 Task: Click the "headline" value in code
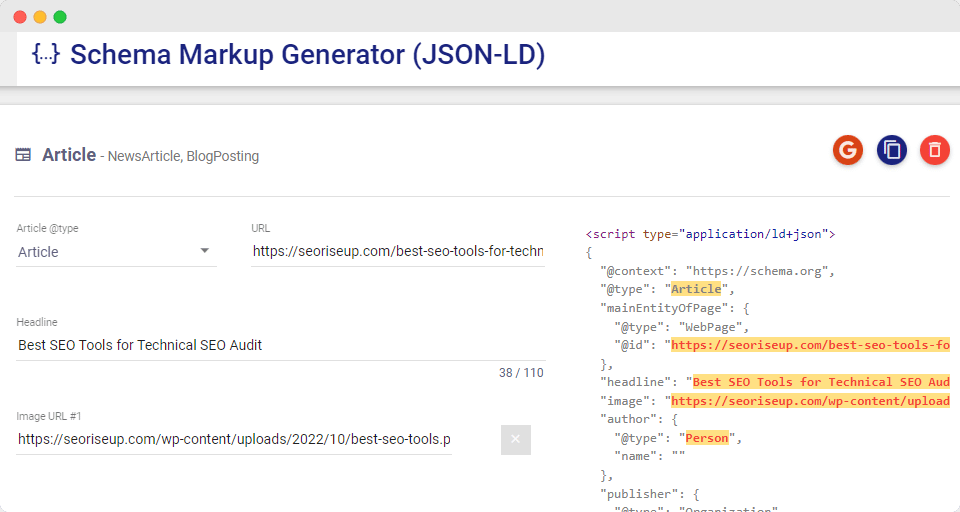[821, 382]
